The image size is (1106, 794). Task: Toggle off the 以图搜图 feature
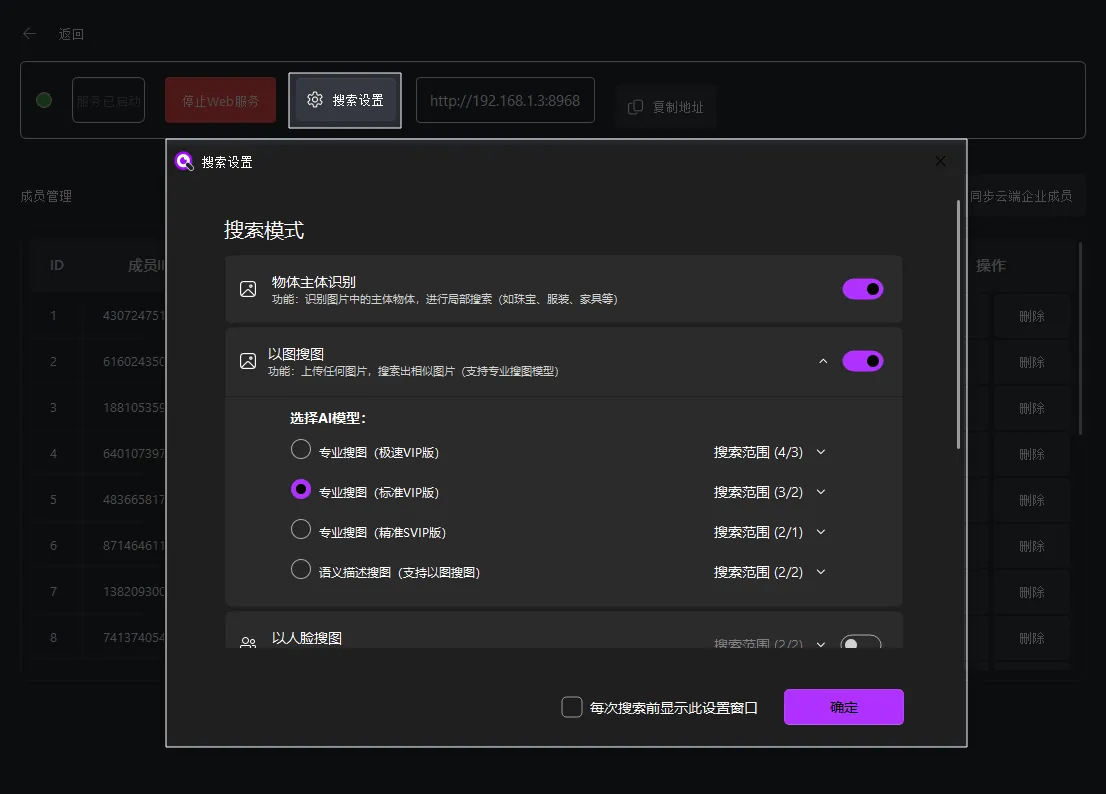click(x=863, y=361)
